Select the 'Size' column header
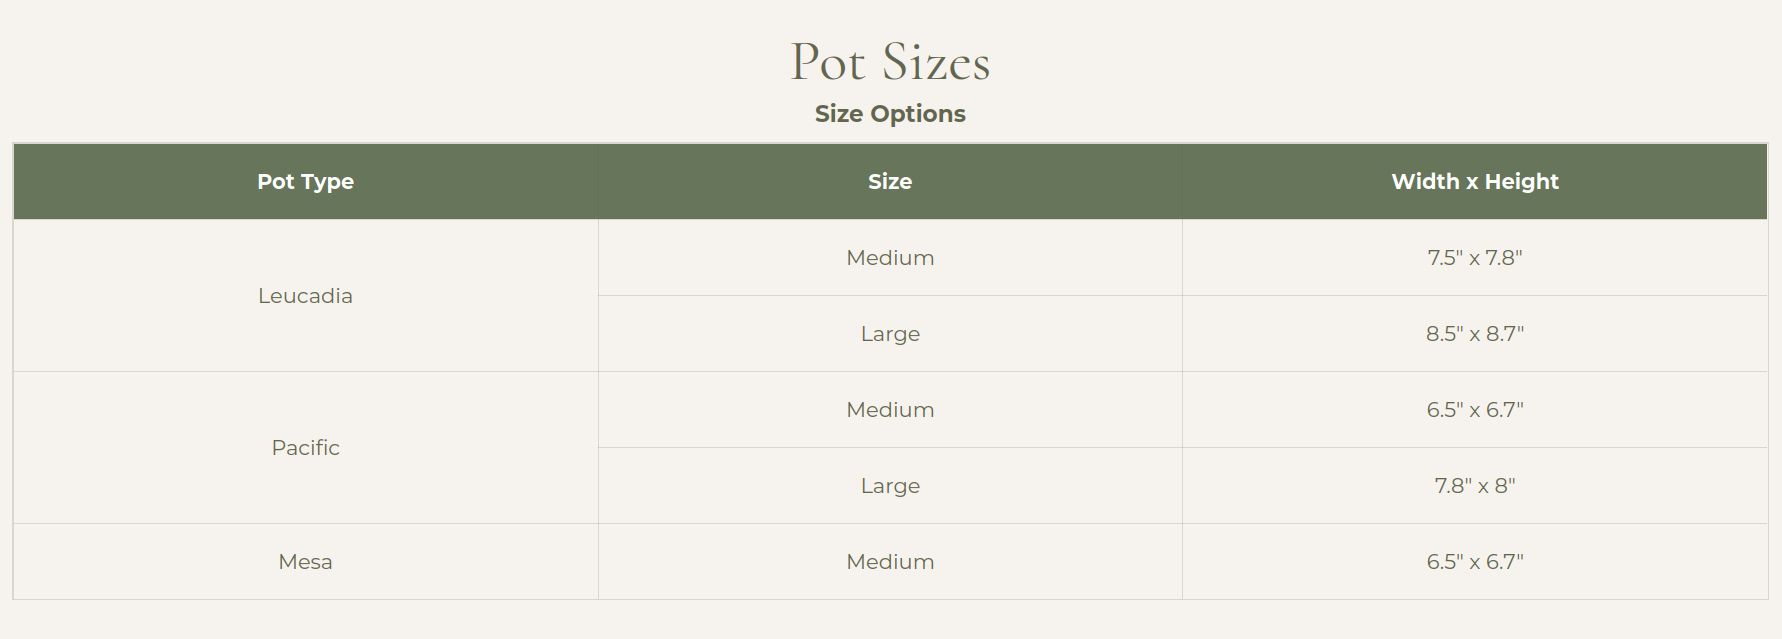Viewport: 1782px width, 639px height. 890,182
